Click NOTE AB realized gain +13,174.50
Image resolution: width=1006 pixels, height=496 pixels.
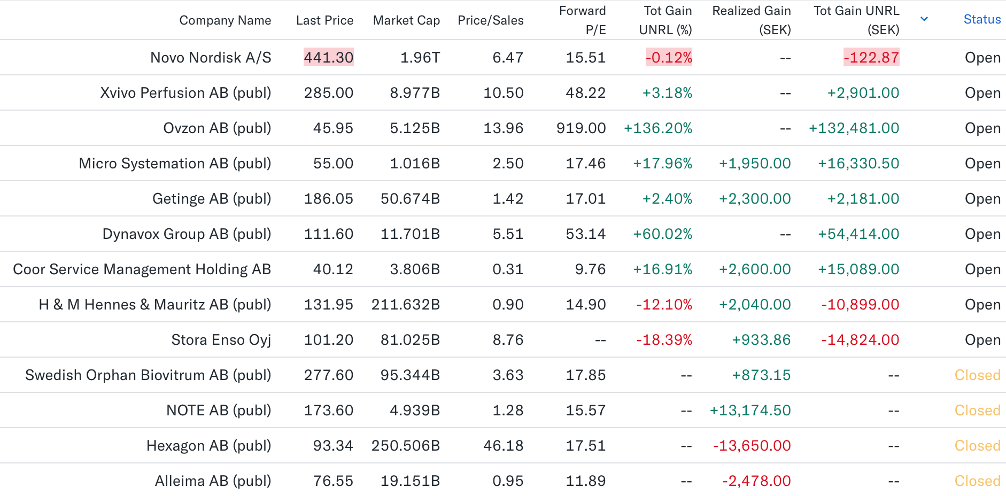[750, 410]
